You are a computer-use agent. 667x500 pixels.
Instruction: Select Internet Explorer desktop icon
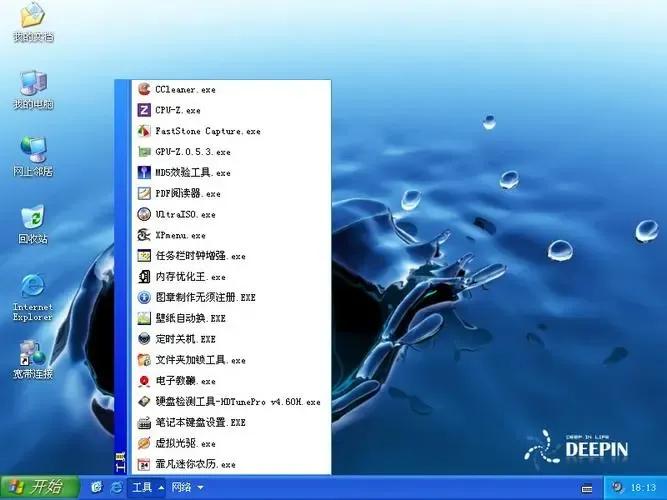(x=33, y=297)
